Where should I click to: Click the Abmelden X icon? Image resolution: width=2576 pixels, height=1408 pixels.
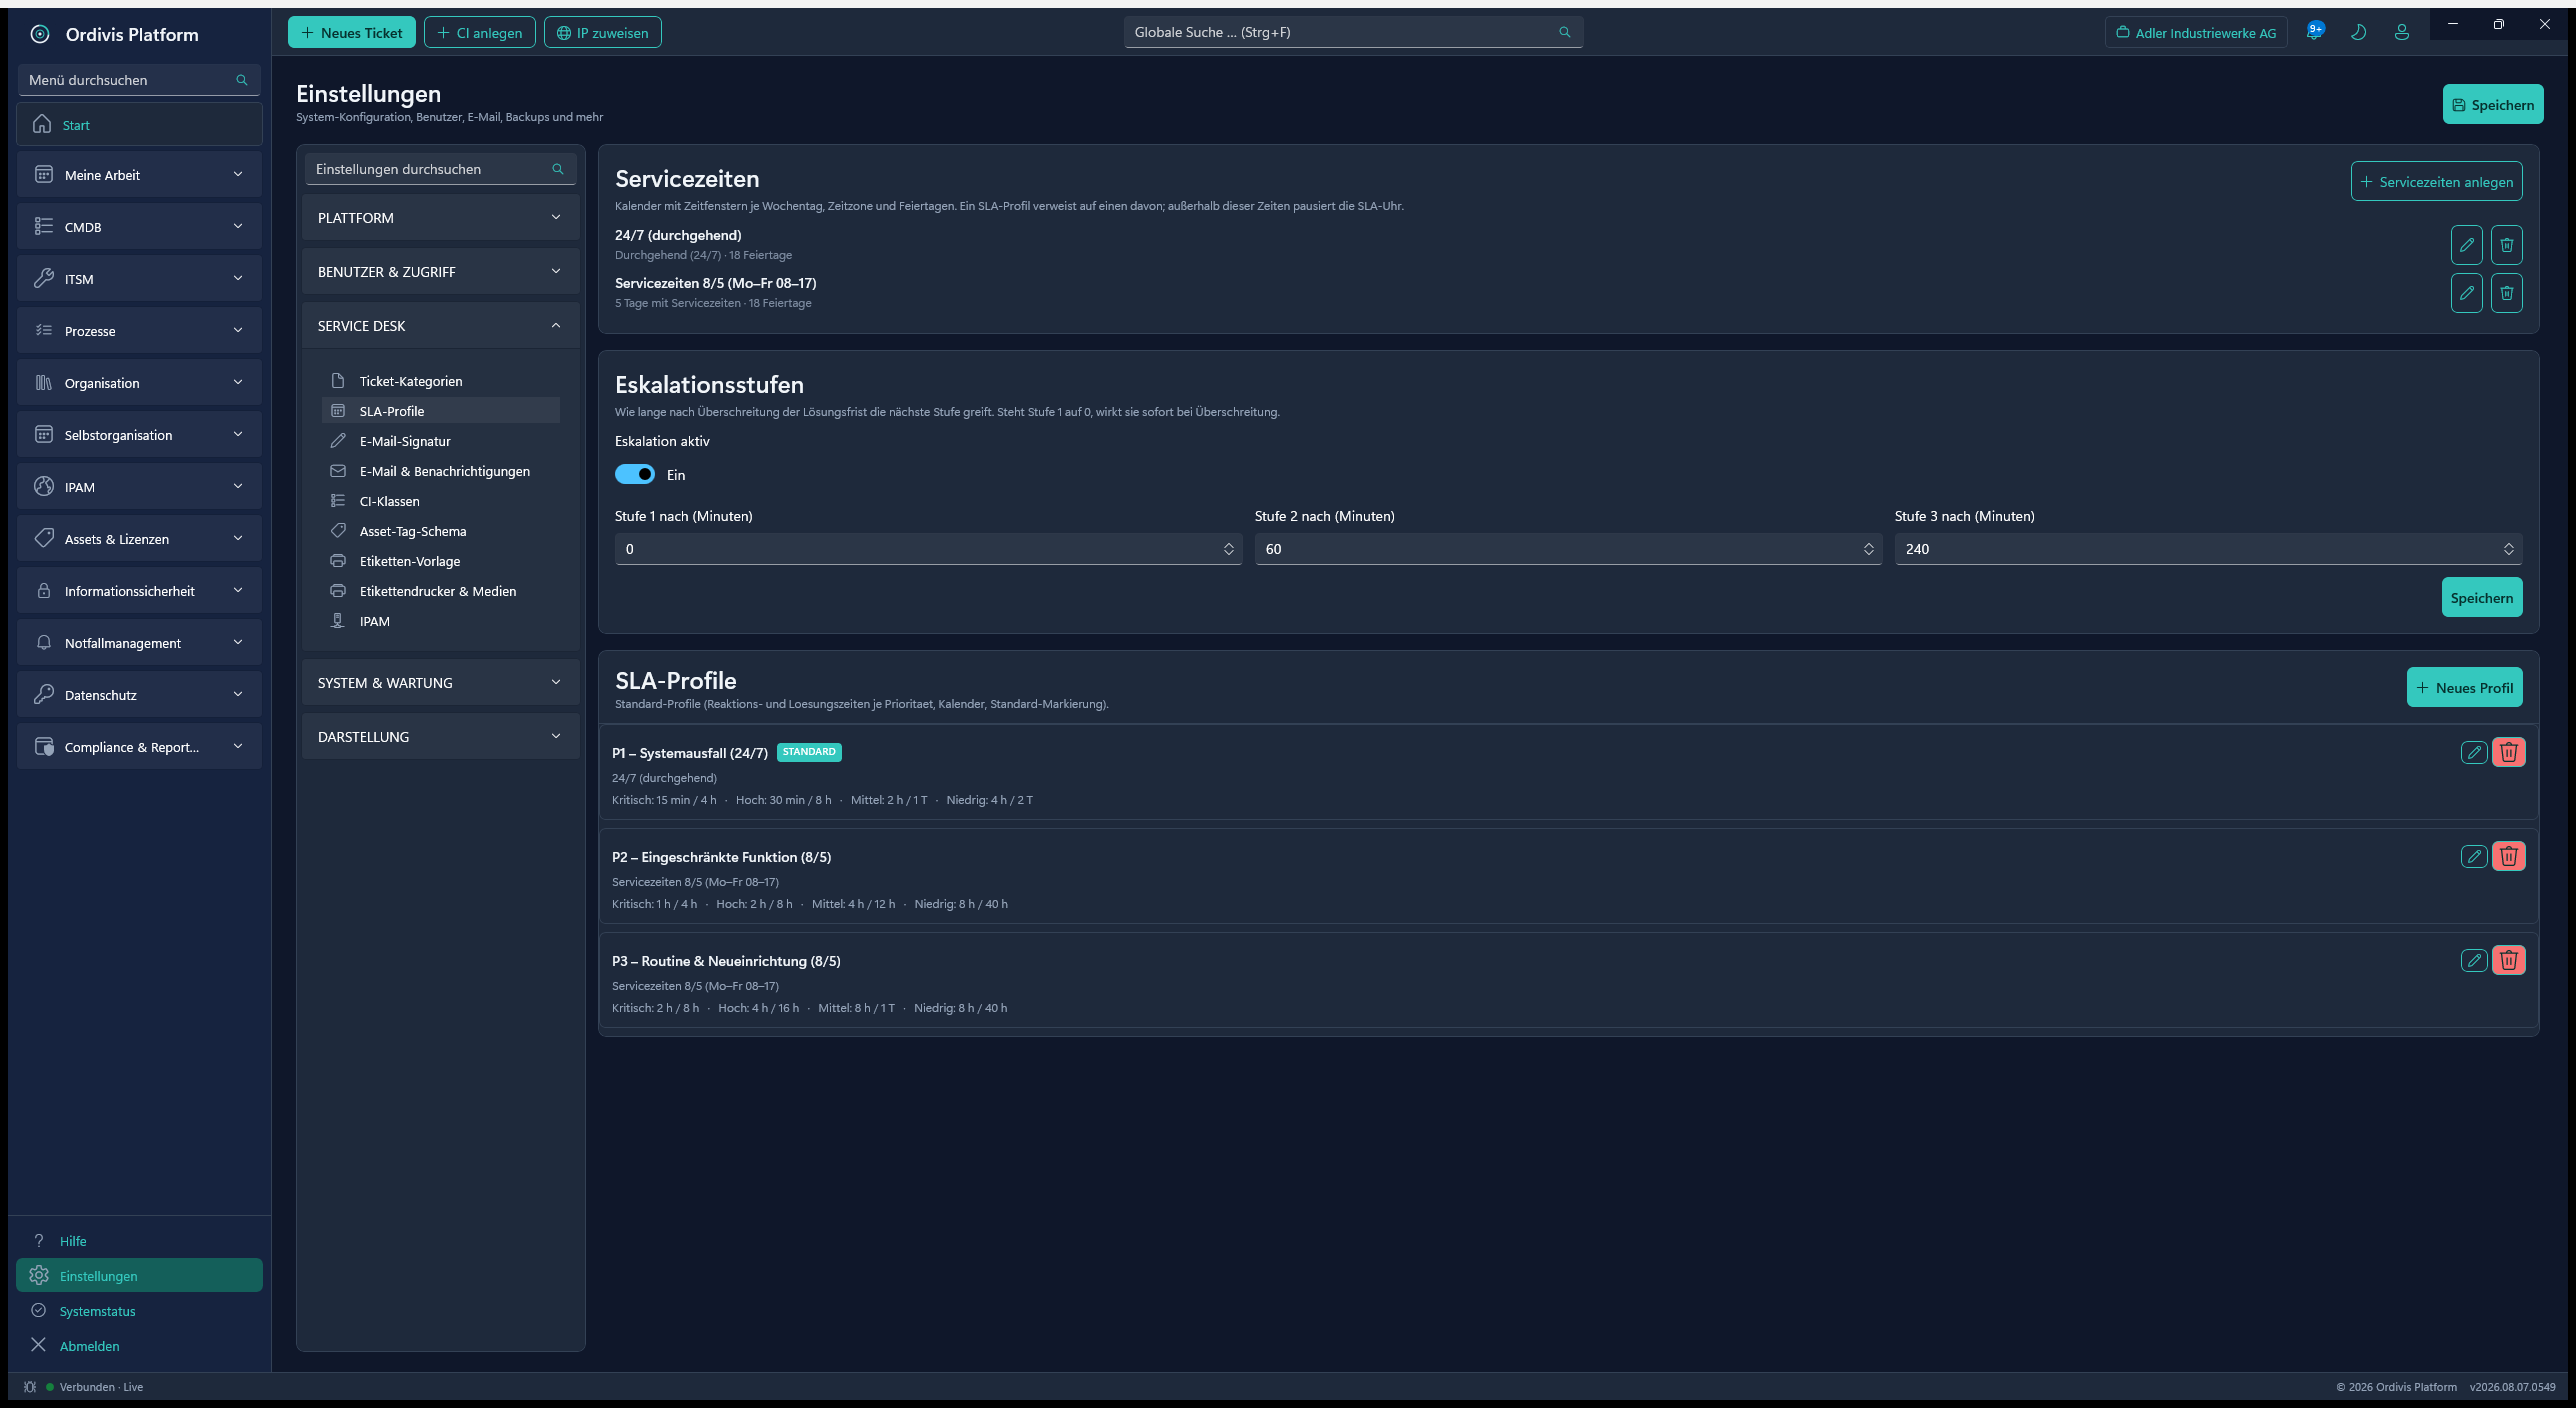click(x=39, y=1345)
